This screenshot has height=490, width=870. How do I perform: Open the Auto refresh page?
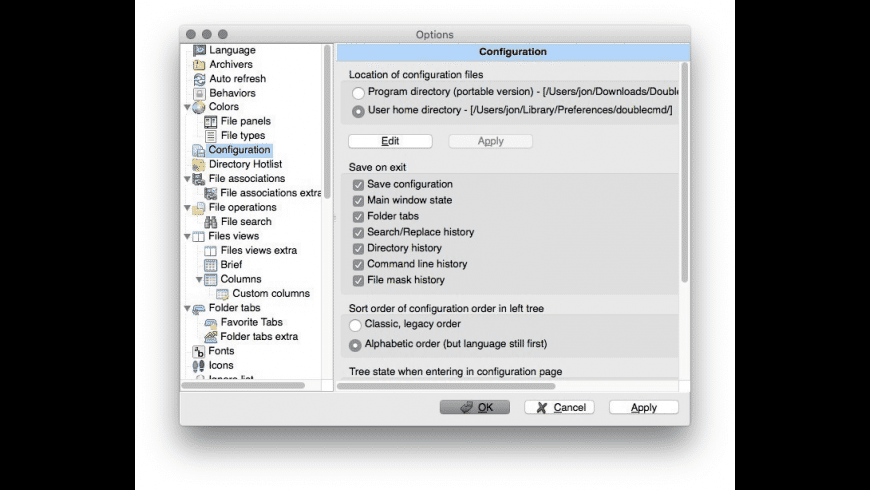pos(237,79)
